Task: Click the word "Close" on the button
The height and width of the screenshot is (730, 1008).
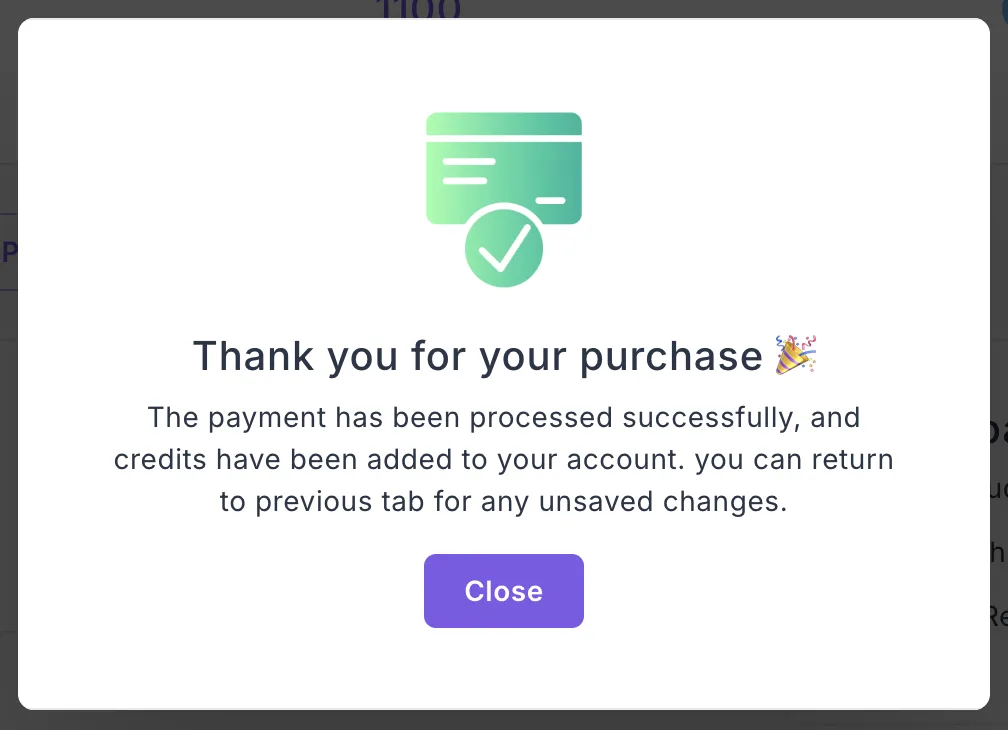Action: 503,591
